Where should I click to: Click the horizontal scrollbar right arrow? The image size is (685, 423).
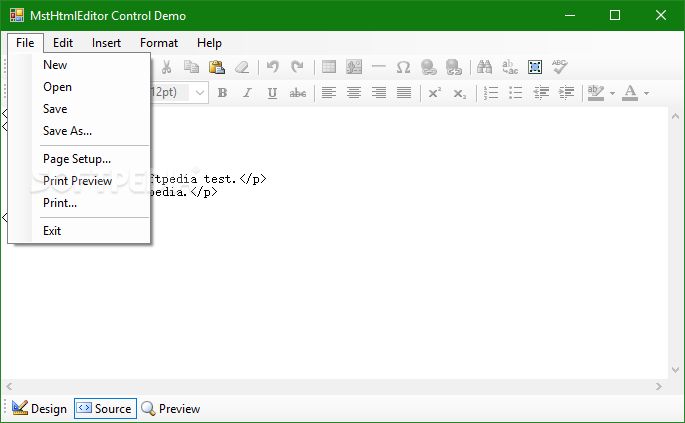pyautogui.click(x=659, y=386)
